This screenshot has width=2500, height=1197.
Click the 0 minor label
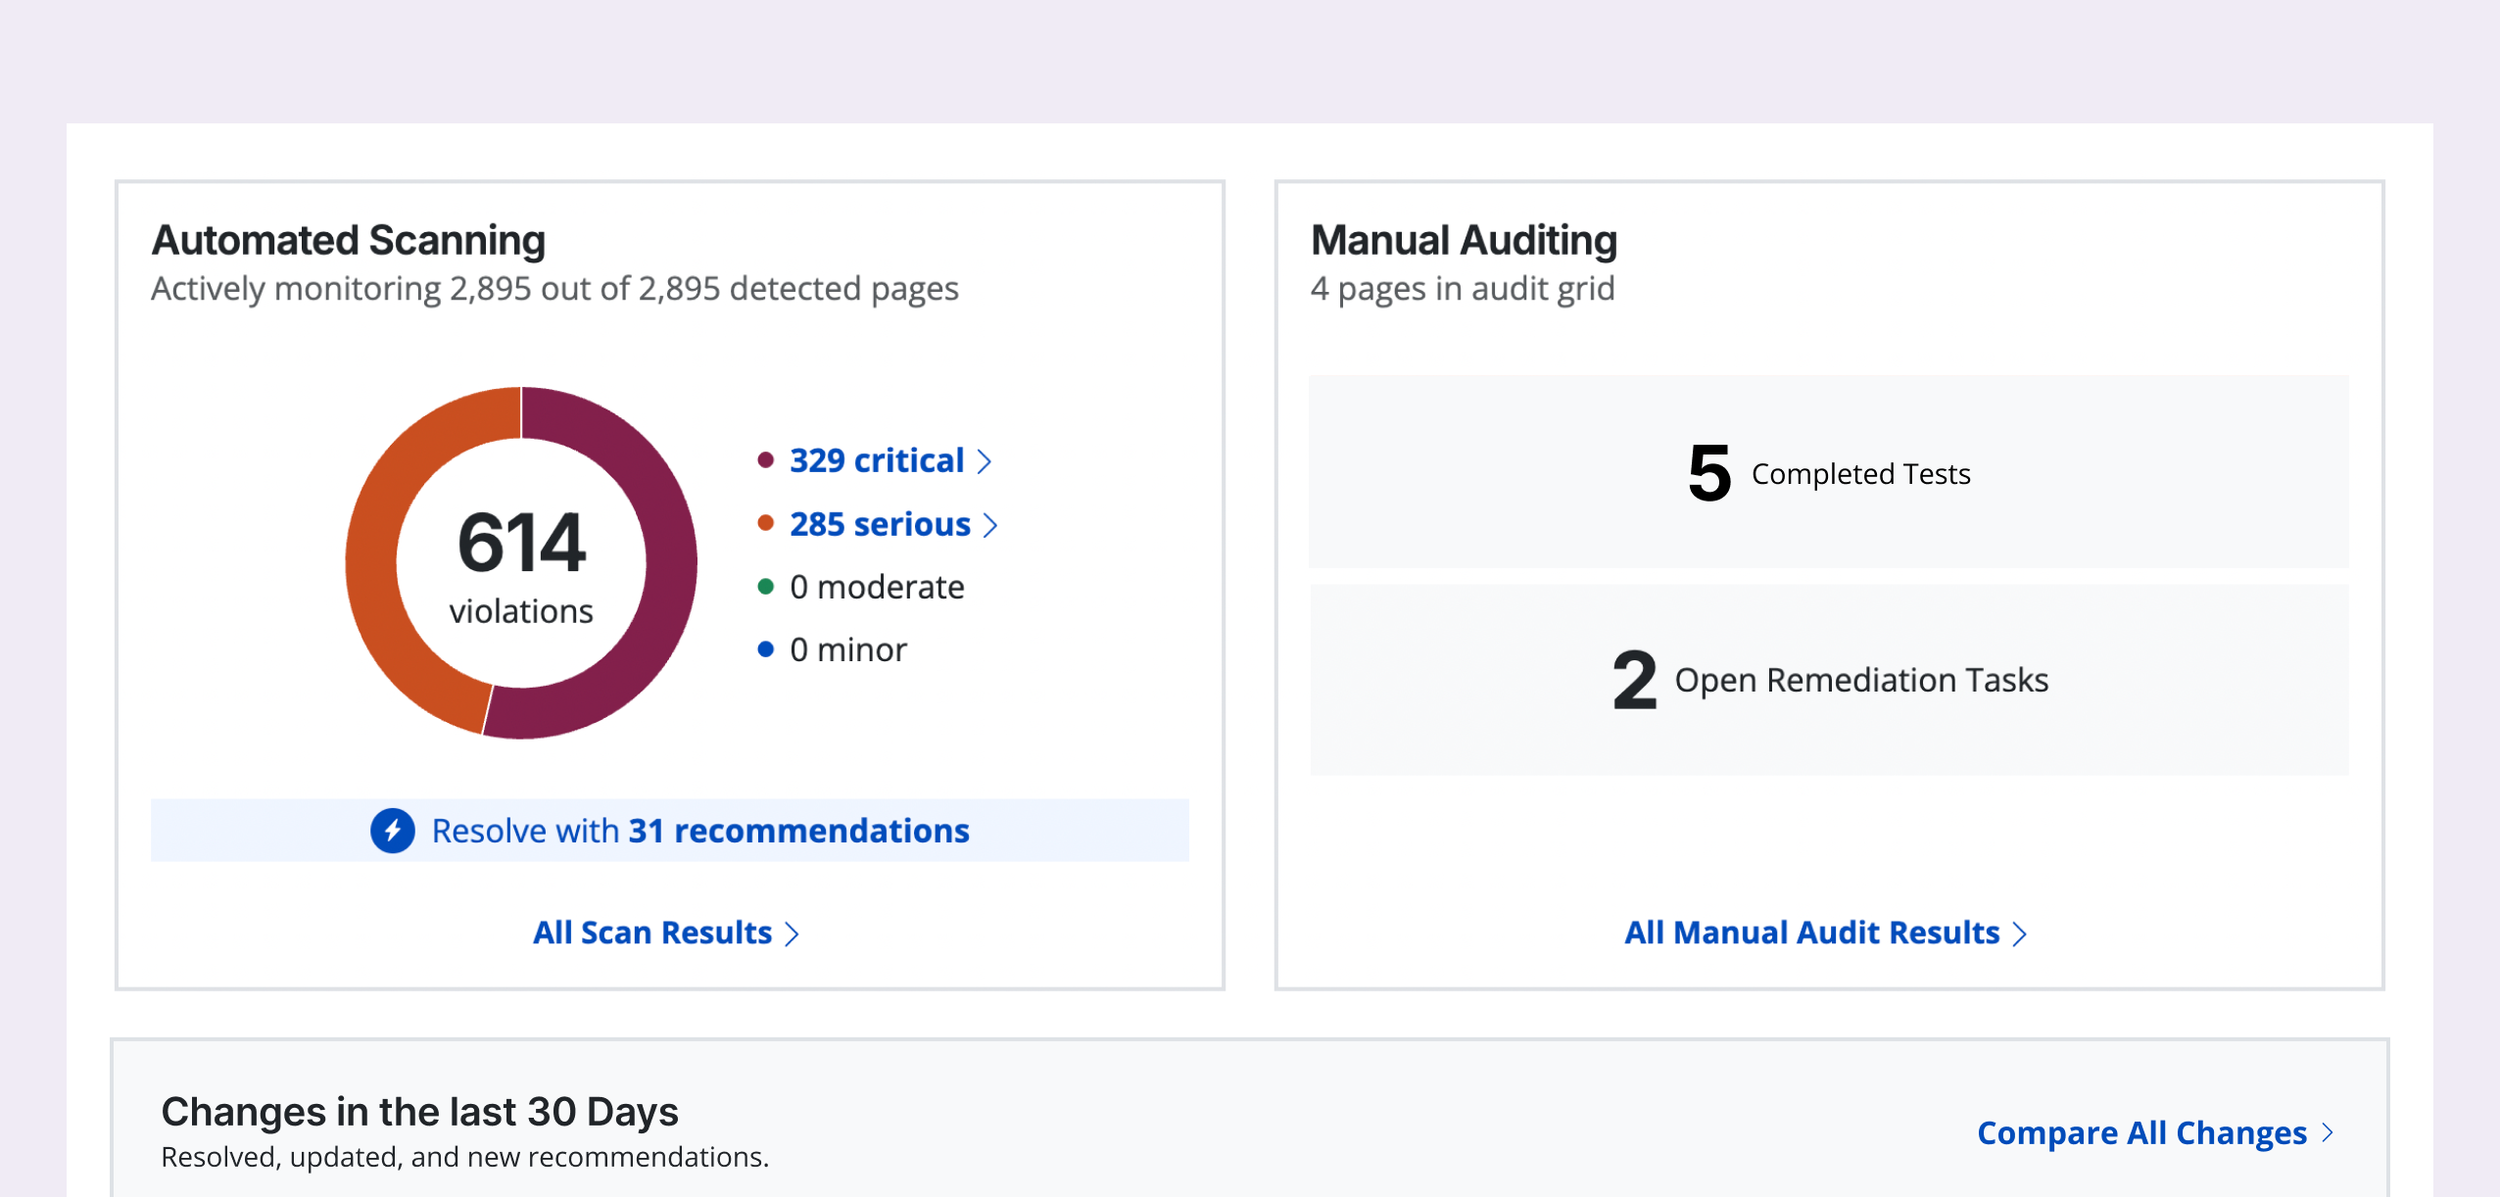pos(848,650)
